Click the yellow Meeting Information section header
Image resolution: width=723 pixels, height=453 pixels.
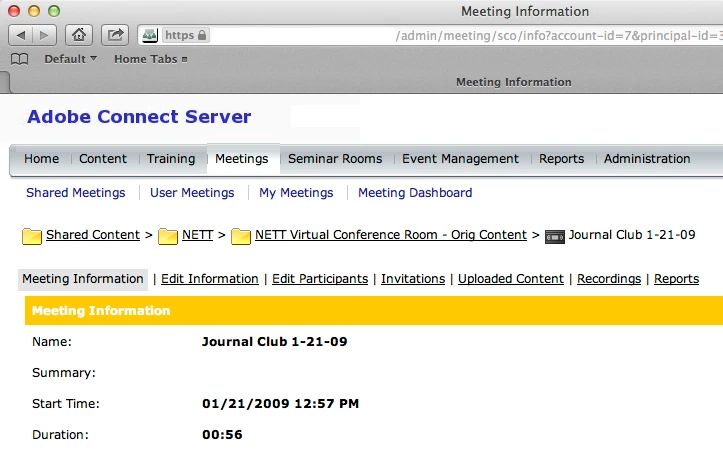click(x=374, y=311)
